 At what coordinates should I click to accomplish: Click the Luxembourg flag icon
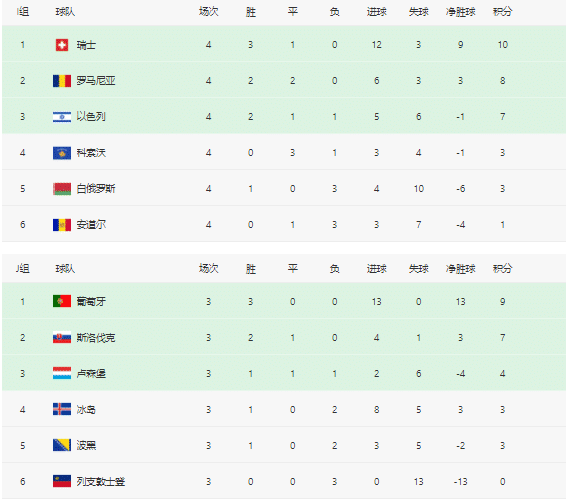[62, 373]
